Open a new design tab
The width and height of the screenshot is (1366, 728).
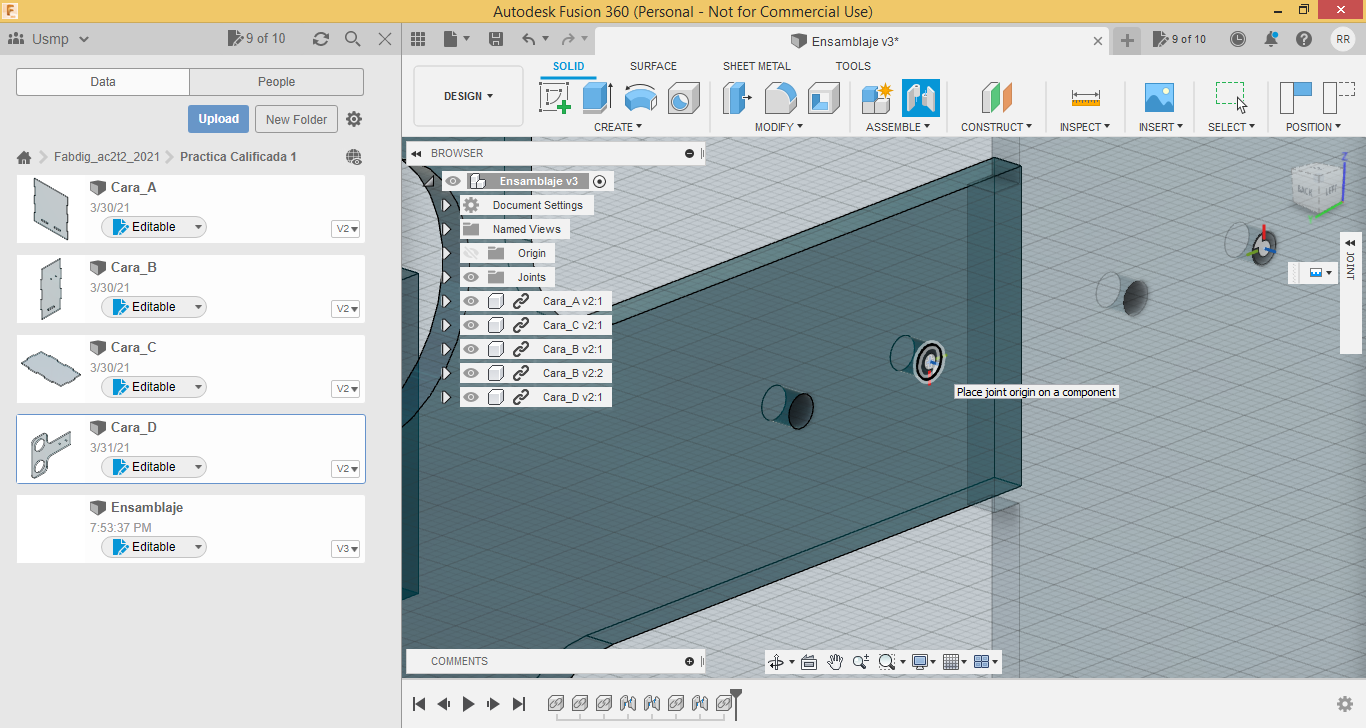pyautogui.click(x=1127, y=40)
